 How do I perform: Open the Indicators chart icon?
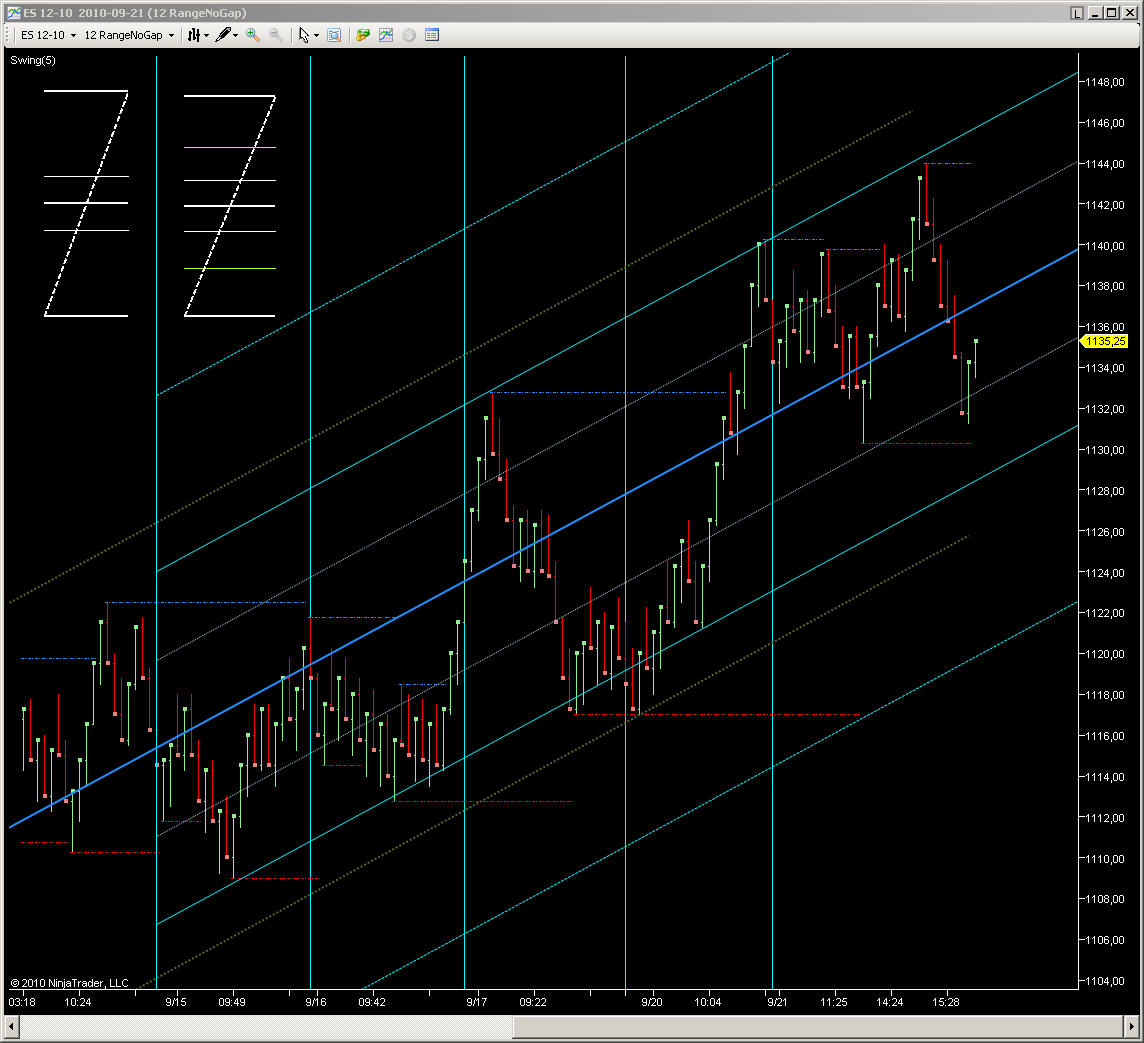click(x=386, y=35)
